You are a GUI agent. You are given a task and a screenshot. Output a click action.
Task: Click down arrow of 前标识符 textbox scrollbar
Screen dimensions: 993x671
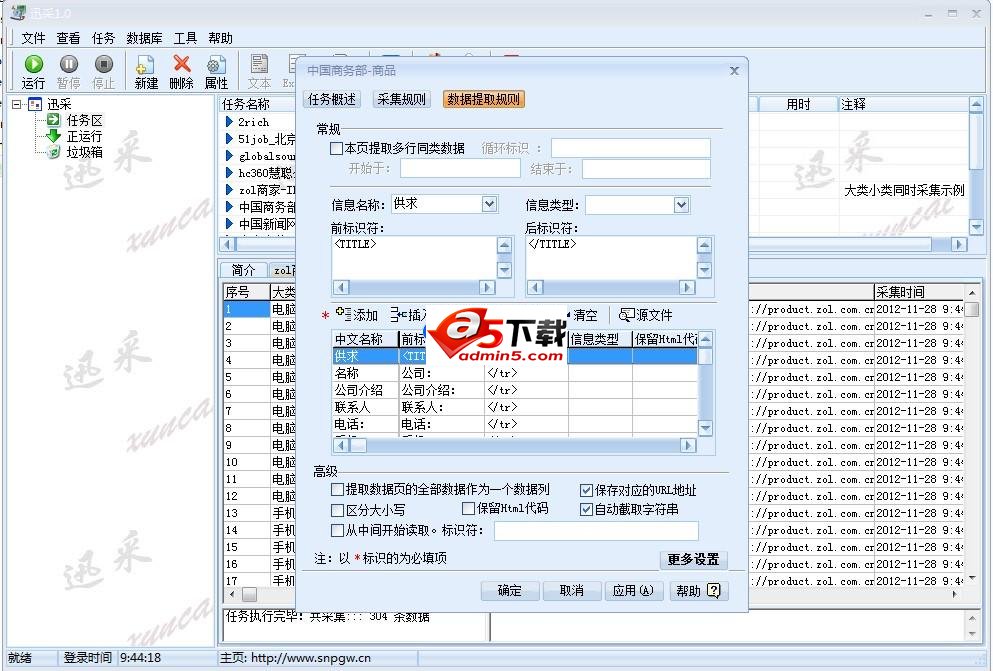click(x=503, y=270)
